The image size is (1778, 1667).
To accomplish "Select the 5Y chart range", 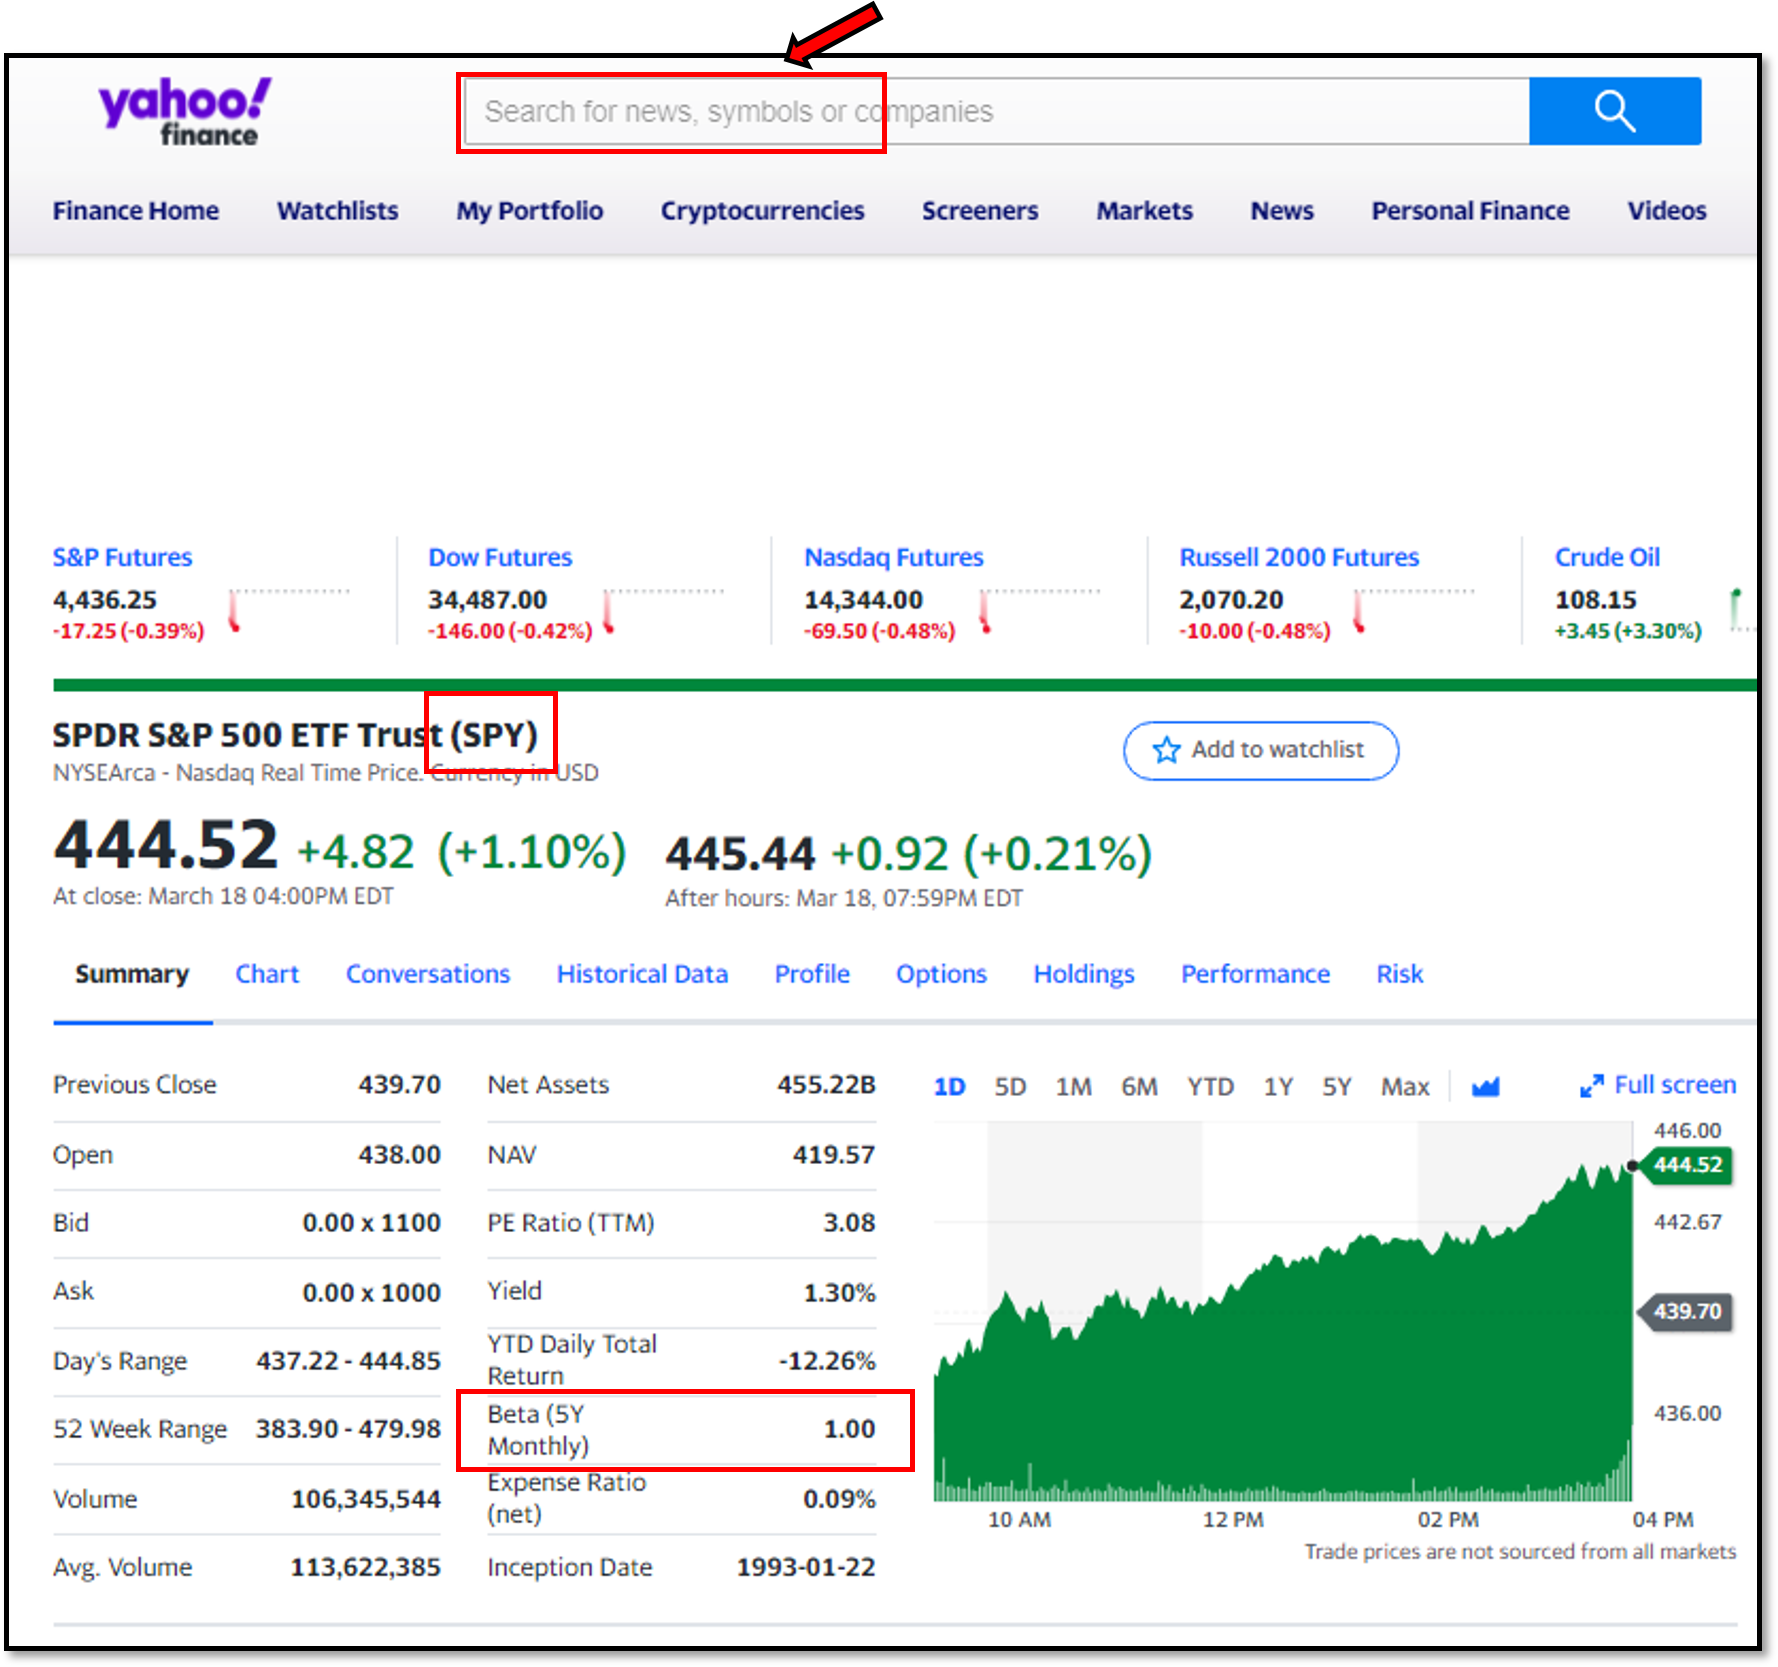I will 1337,1087.
